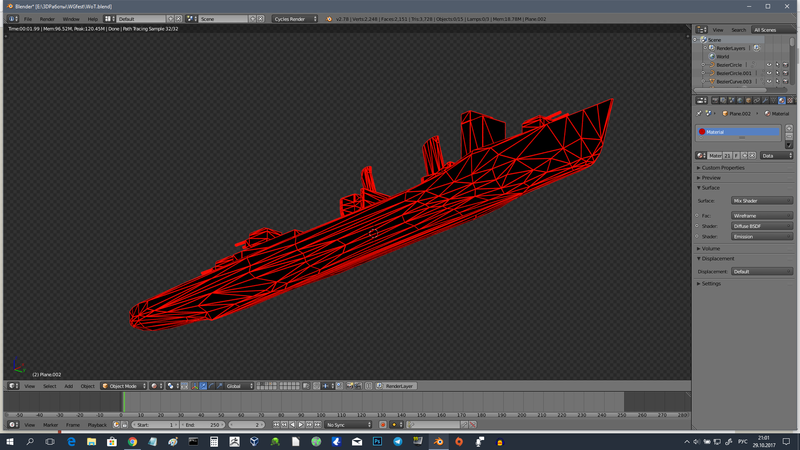Expand the BezierCircle tree item

(704, 65)
